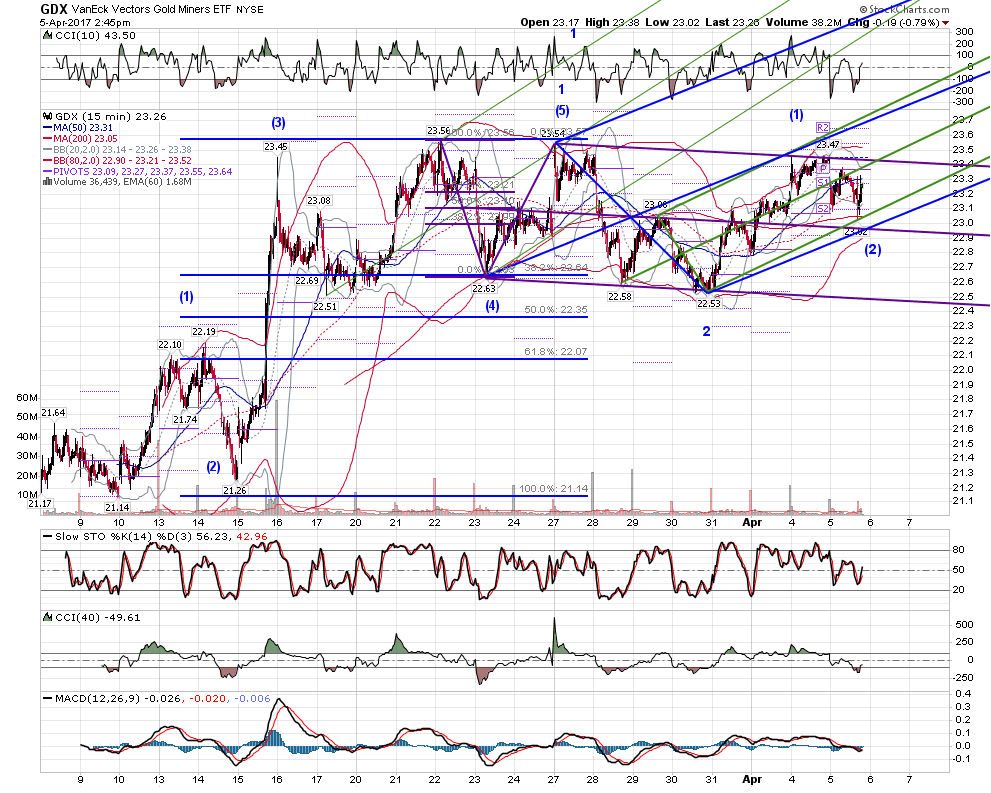
Task: Click the 100.0%: 21.14 Fibonacci label
Action: 553,488
